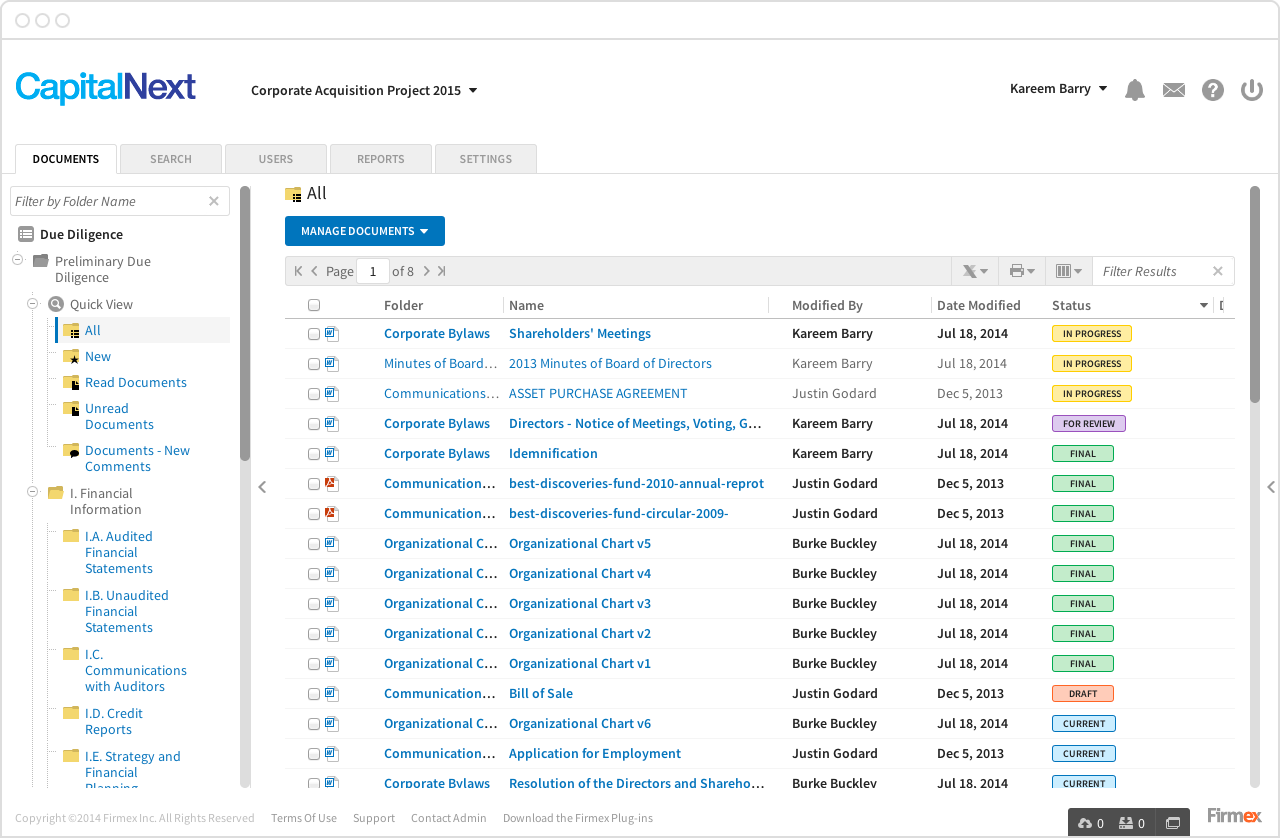The image size is (1280, 838).
Task: Switch to the Users tab
Action: tap(276, 159)
